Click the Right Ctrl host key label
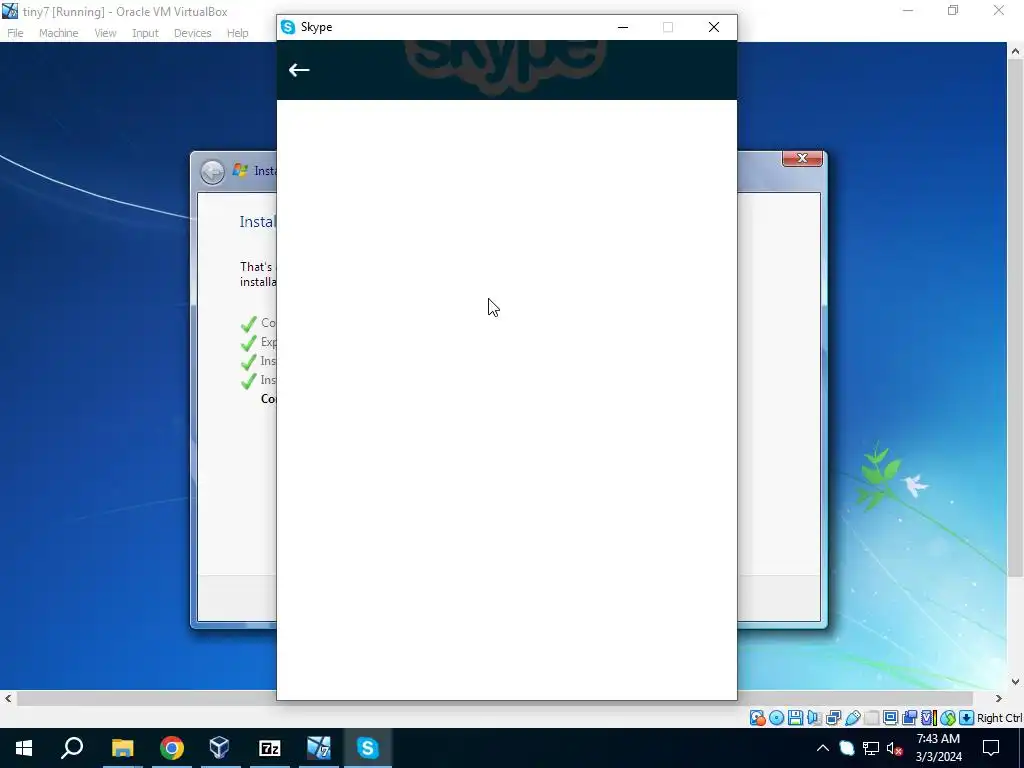Screen dimensions: 1024x768 tap(1000, 718)
